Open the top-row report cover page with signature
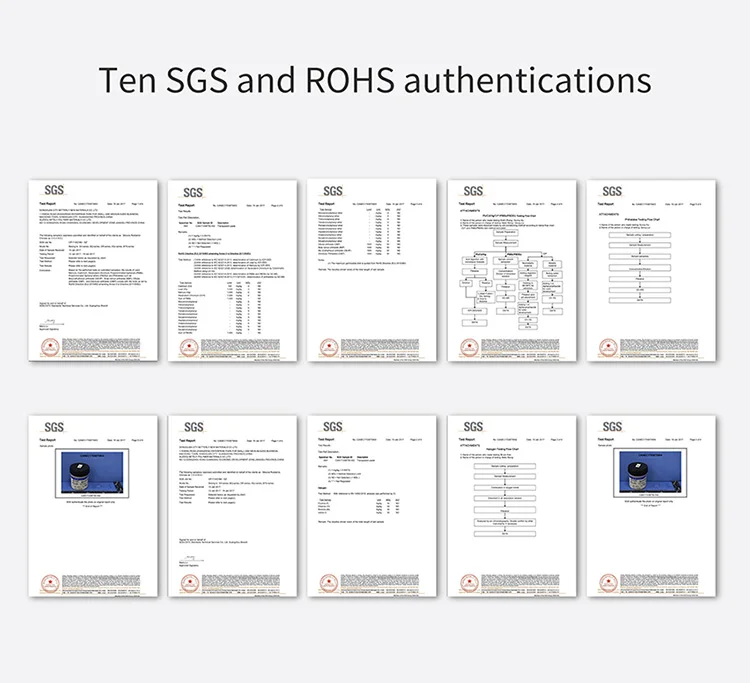750x683 pixels. point(93,271)
